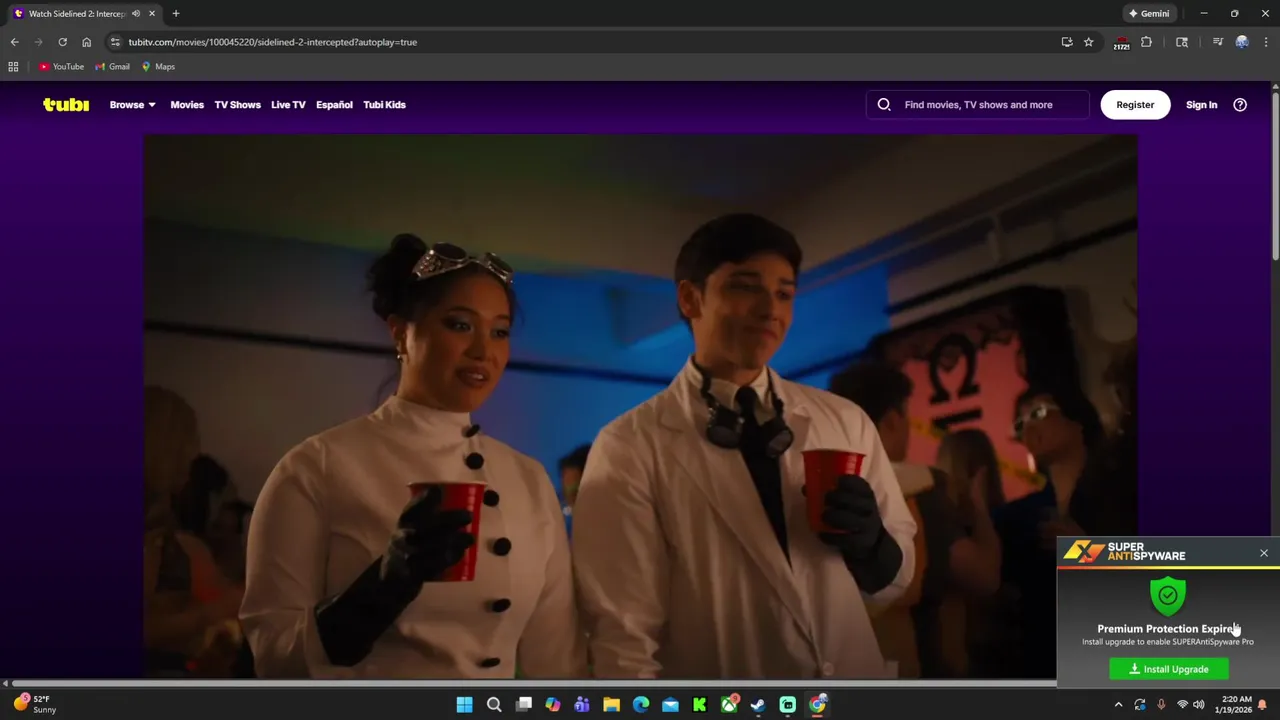The image size is (1280, 720).
Task: Open Windows taskbar search
Action: coord(494,705)
